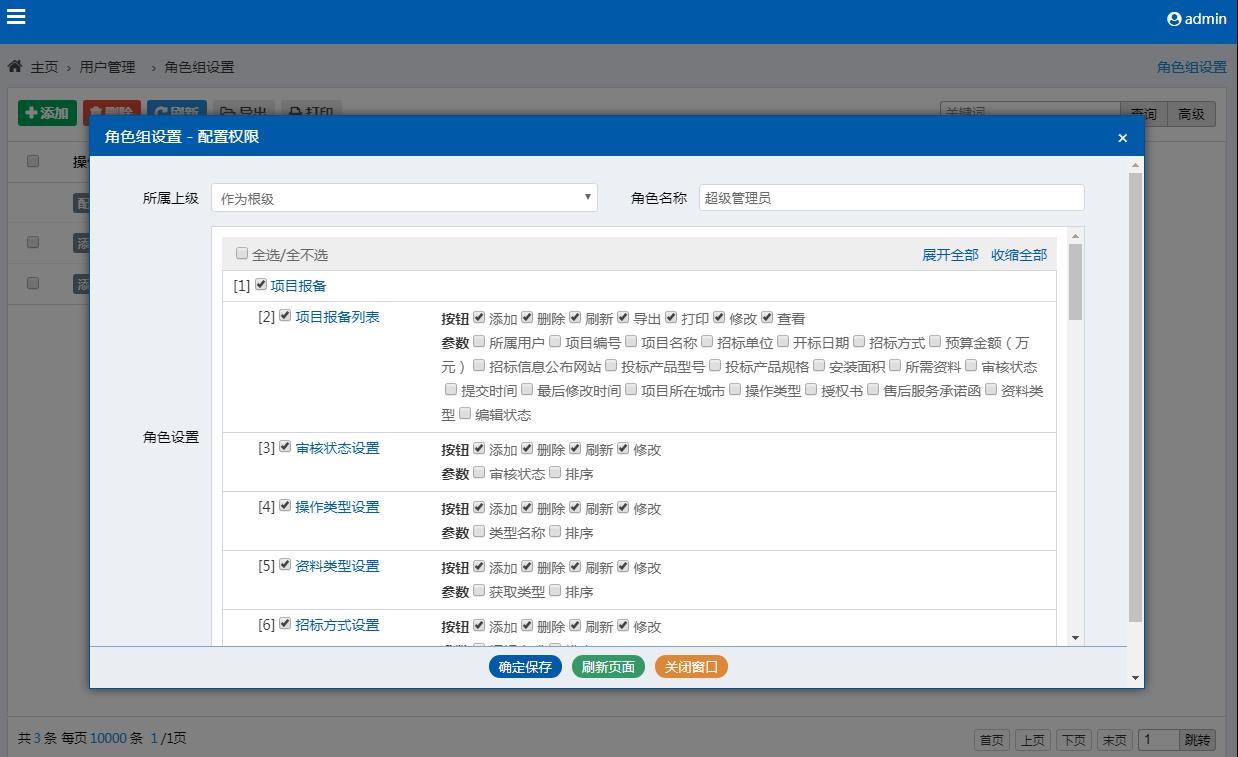Image resolution: width=1238 pixels, height=757 pixels.
Task: Check the 编辑状态 parameter checkbox
Action: (x=465, y=414)
